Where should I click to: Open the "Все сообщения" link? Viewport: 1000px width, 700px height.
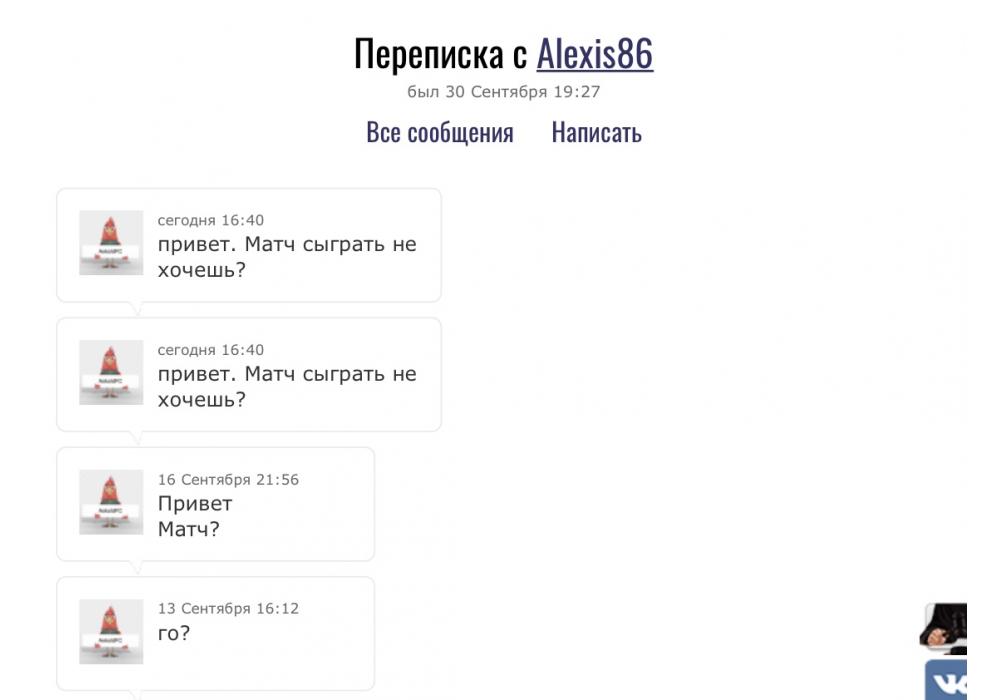click(x=439, y=132)
